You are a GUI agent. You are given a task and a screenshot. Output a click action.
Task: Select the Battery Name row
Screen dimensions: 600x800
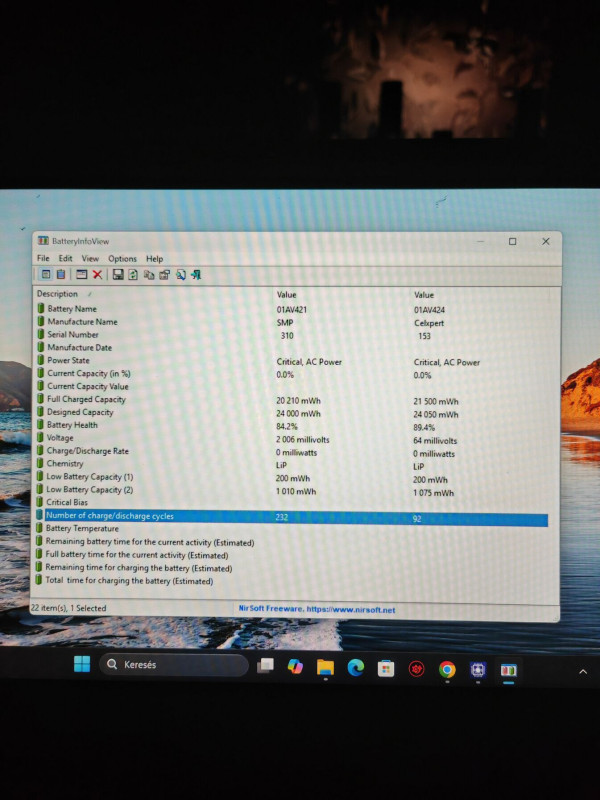coord(292,309)
